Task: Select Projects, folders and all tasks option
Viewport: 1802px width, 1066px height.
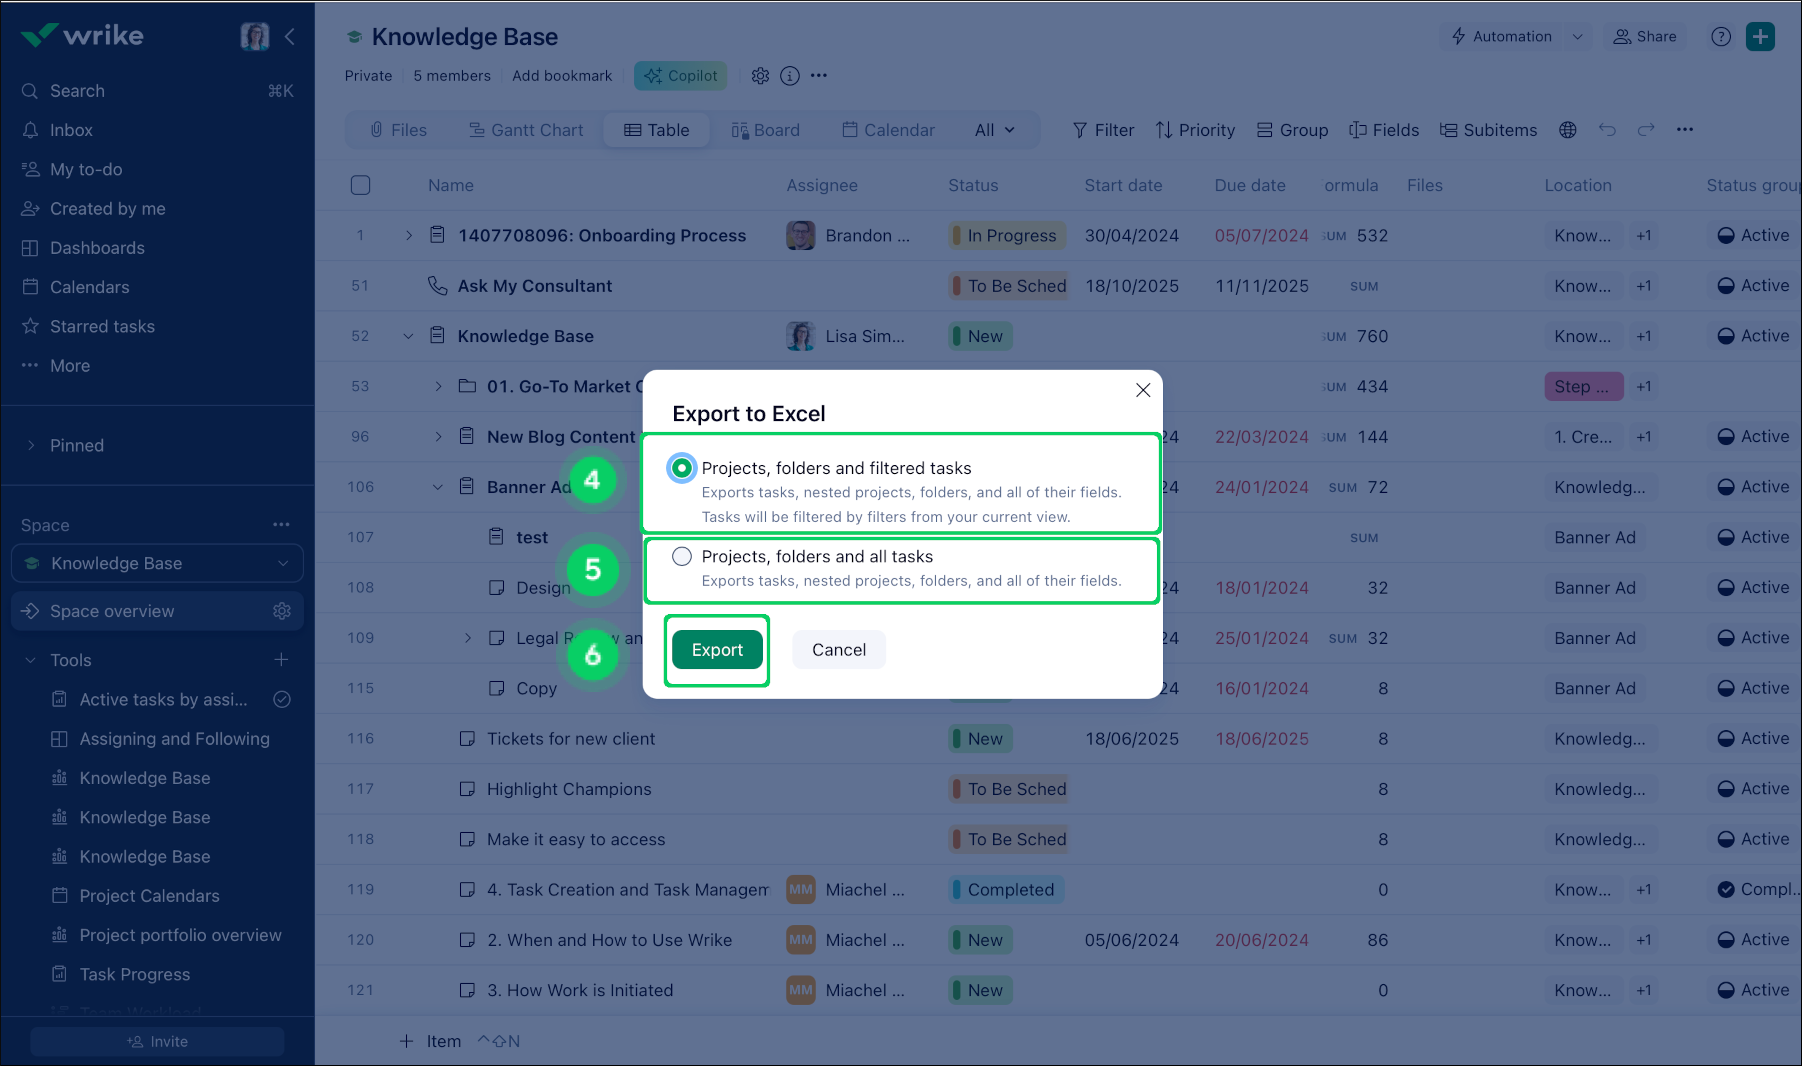Action: pos(682,557)
